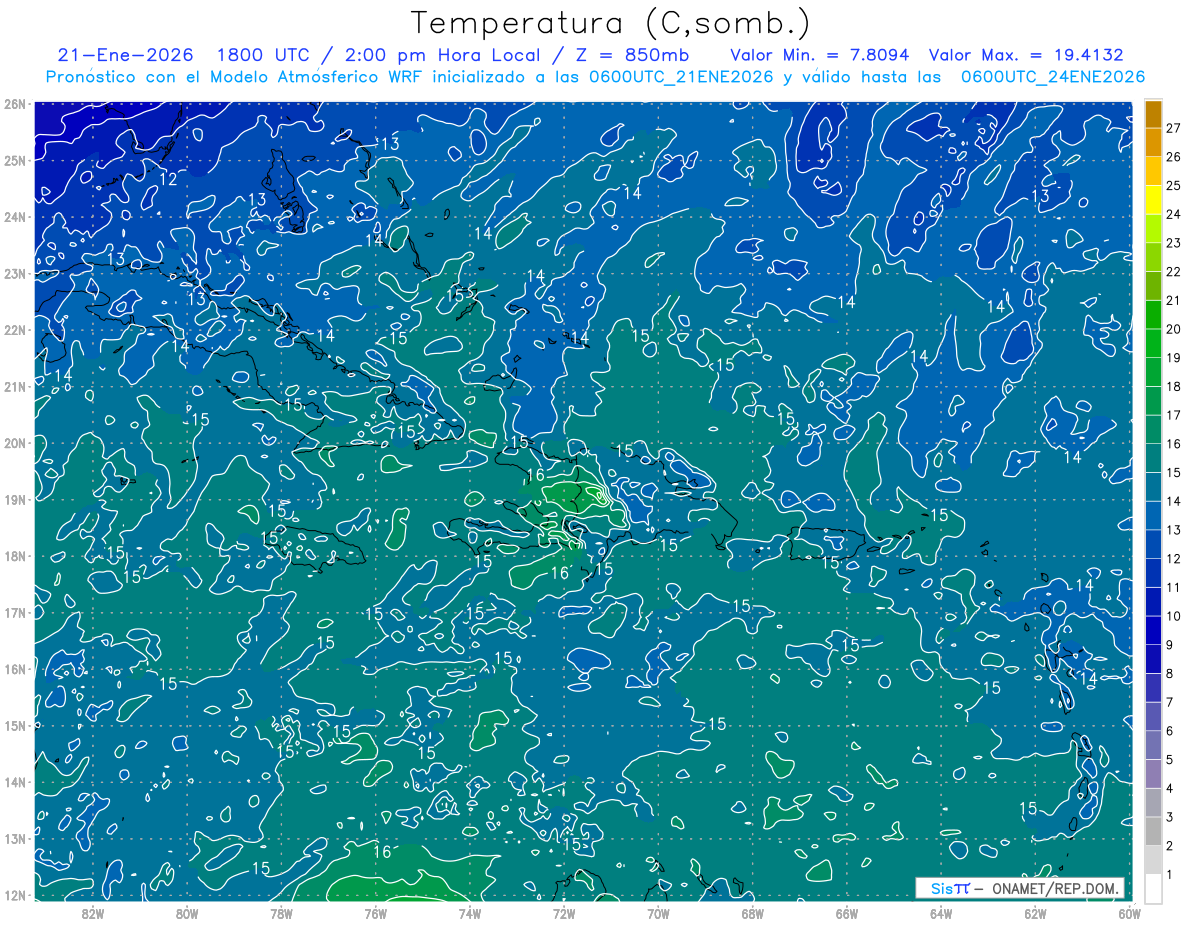Click the color scale label '25'
The height and width of the screenshot is (927, 1200).
pos(1174,185)
